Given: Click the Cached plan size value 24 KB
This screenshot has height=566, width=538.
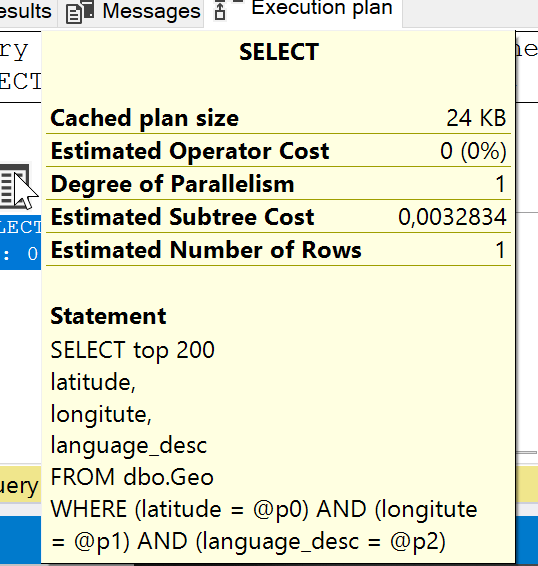Looking at the screenshot, I should coord(476,118).
